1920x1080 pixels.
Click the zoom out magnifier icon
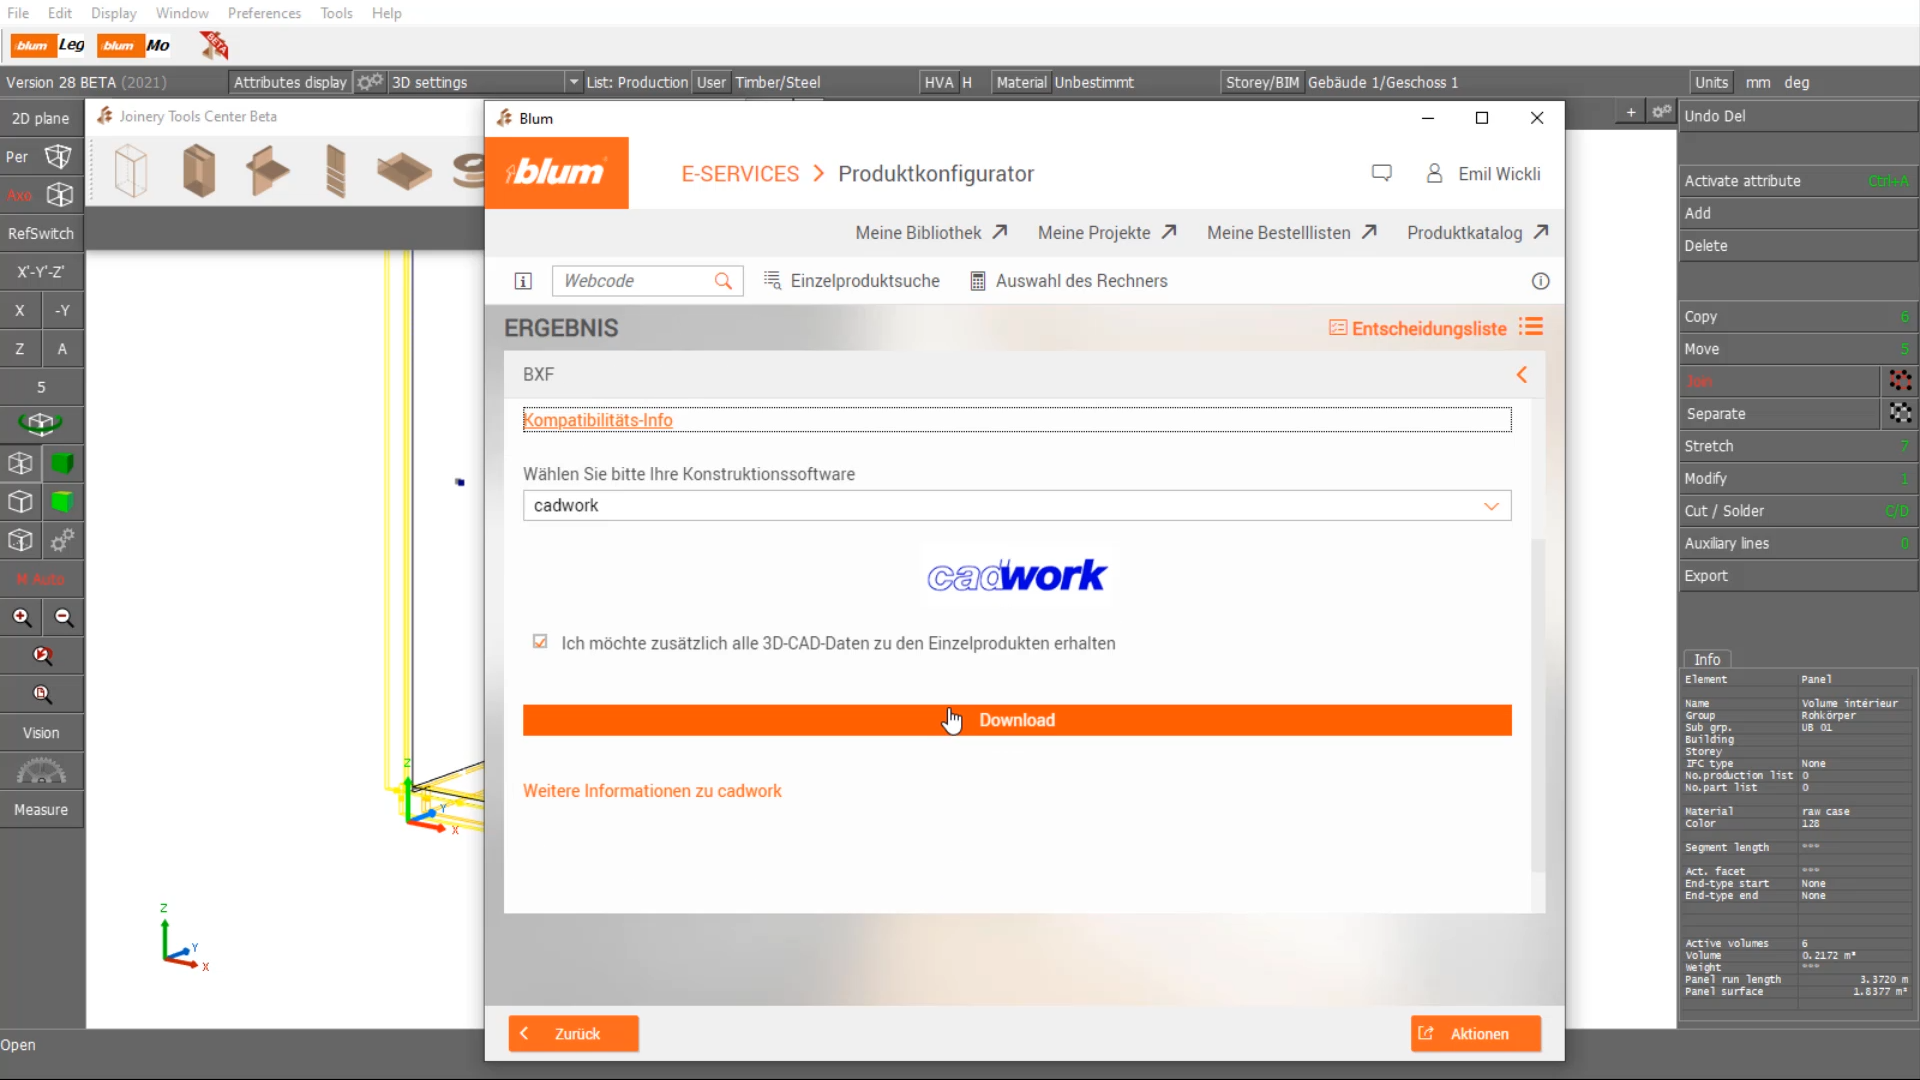point(63,617)
